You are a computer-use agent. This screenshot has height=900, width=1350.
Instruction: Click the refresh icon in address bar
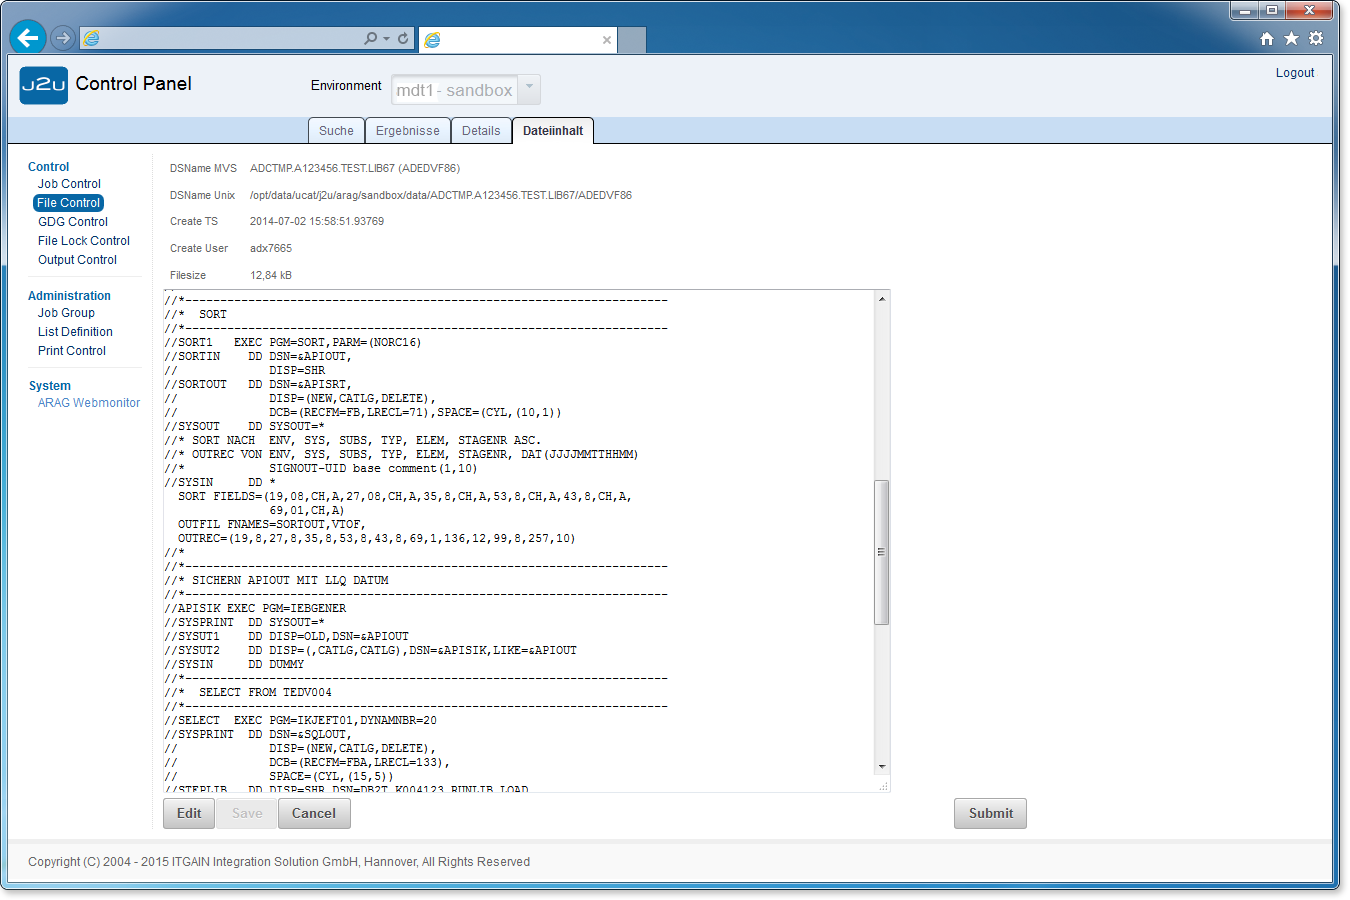[x=403, y=38]
